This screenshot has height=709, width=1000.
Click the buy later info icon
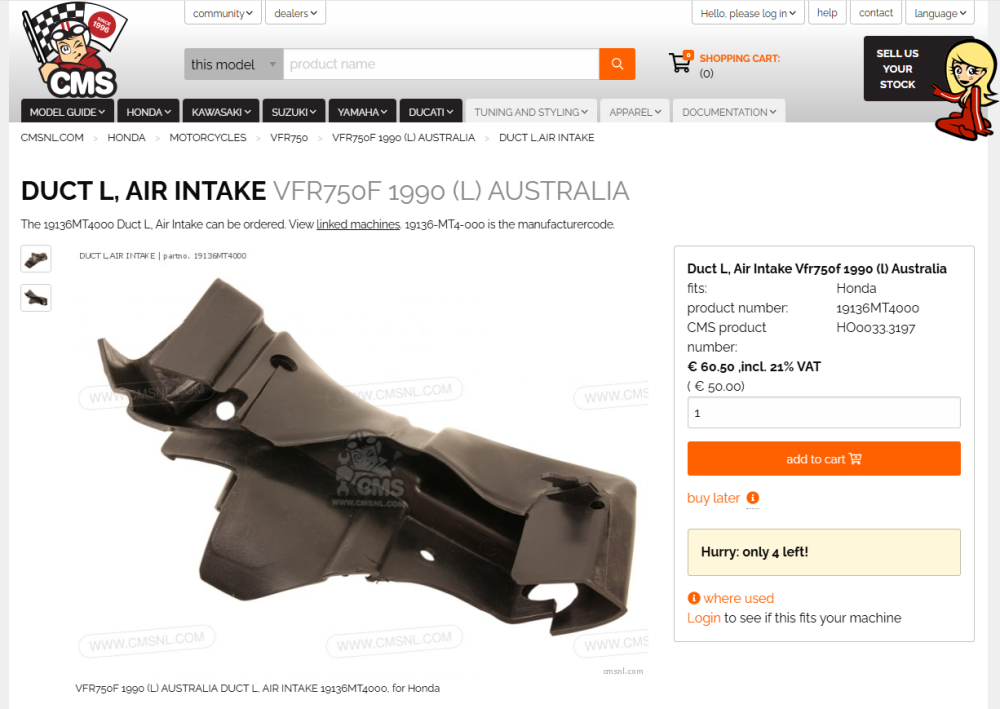click(753, 498)
